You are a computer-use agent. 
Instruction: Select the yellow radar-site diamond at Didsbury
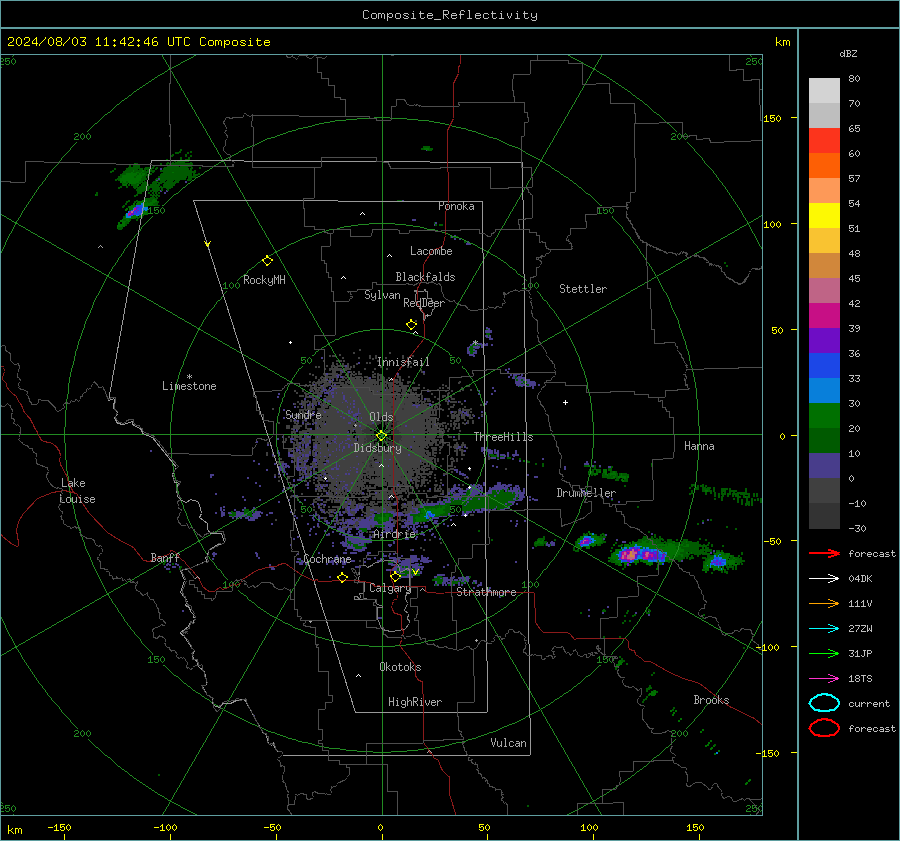pyautogui.click(x=381, y=436)
